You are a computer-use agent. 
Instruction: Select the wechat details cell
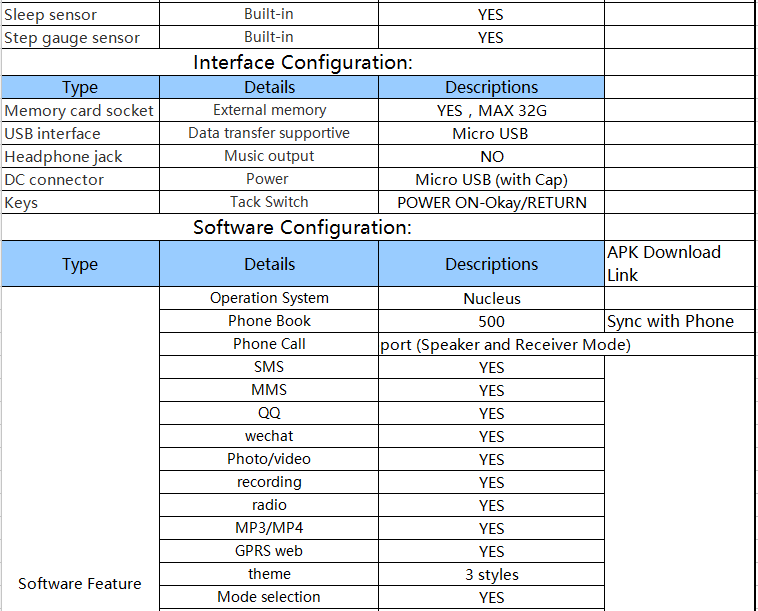pyautogui.click(x=269, y=436)
